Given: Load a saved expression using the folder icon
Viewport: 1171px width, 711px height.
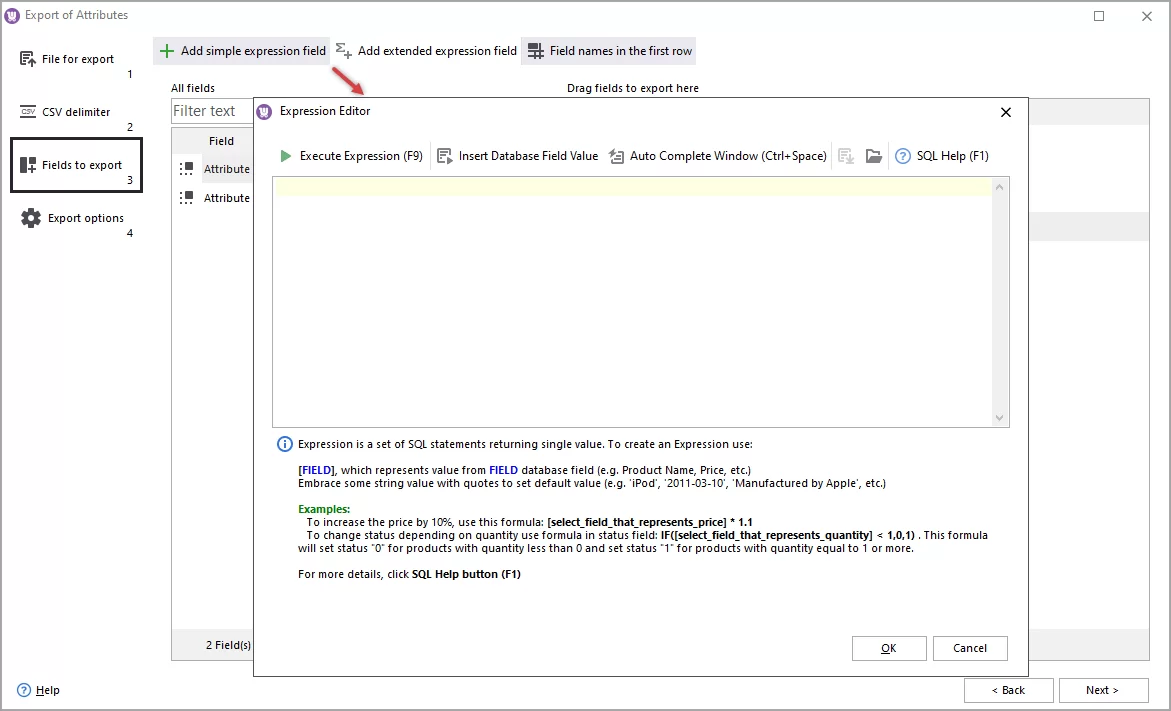Looking at the screenshot, I should (x=873, y=156).
